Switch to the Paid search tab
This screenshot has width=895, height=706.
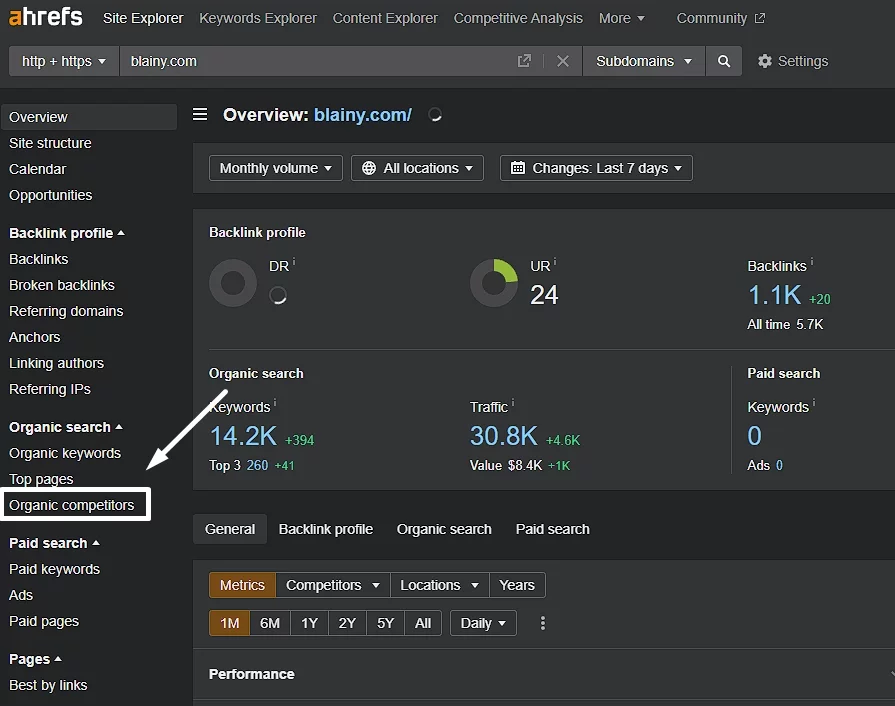click(552, 529)
